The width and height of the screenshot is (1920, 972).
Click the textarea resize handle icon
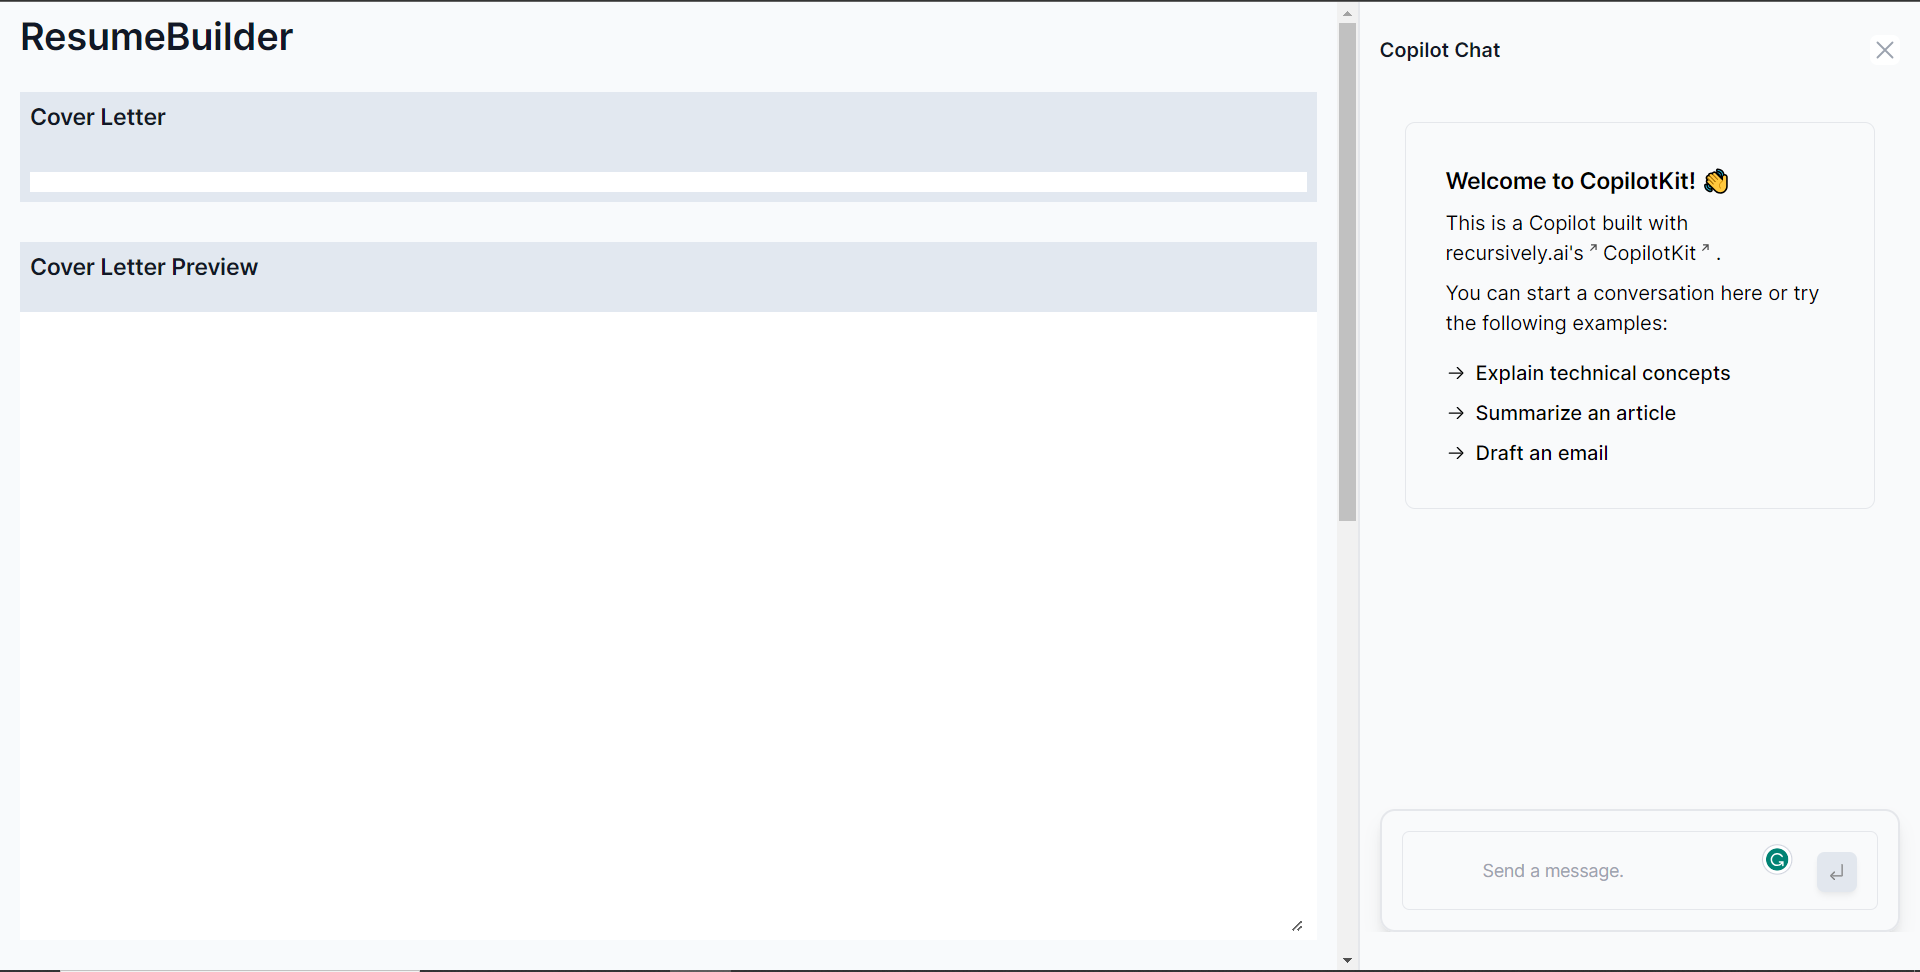click(x=1297, y=926)
